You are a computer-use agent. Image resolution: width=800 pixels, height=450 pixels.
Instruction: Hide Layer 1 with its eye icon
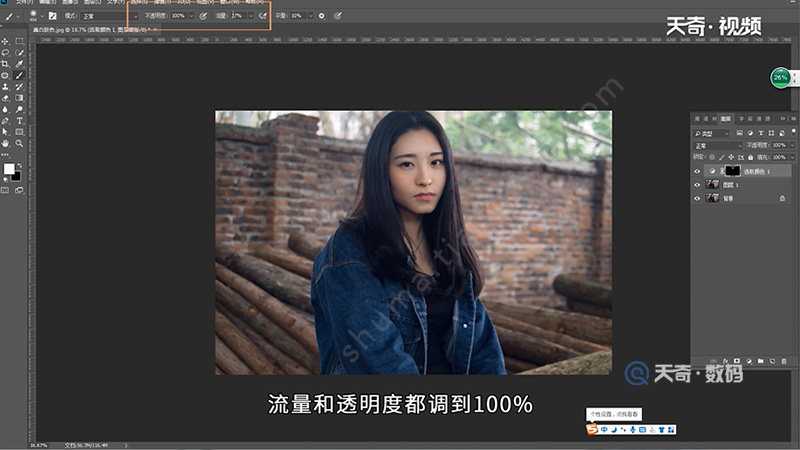697,185
